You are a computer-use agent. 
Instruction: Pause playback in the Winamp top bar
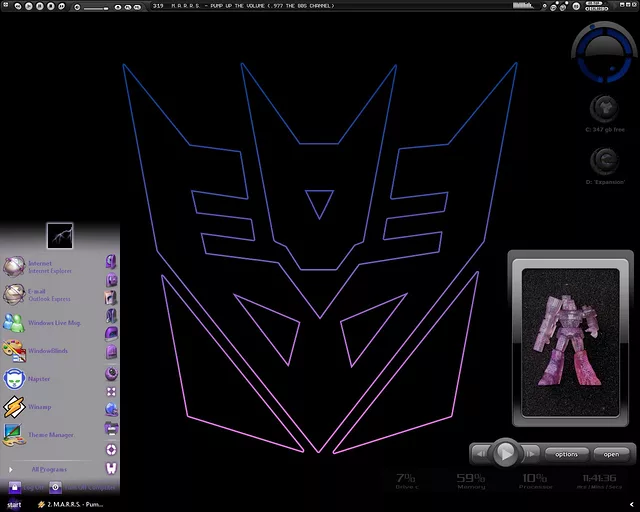(40, 6)
